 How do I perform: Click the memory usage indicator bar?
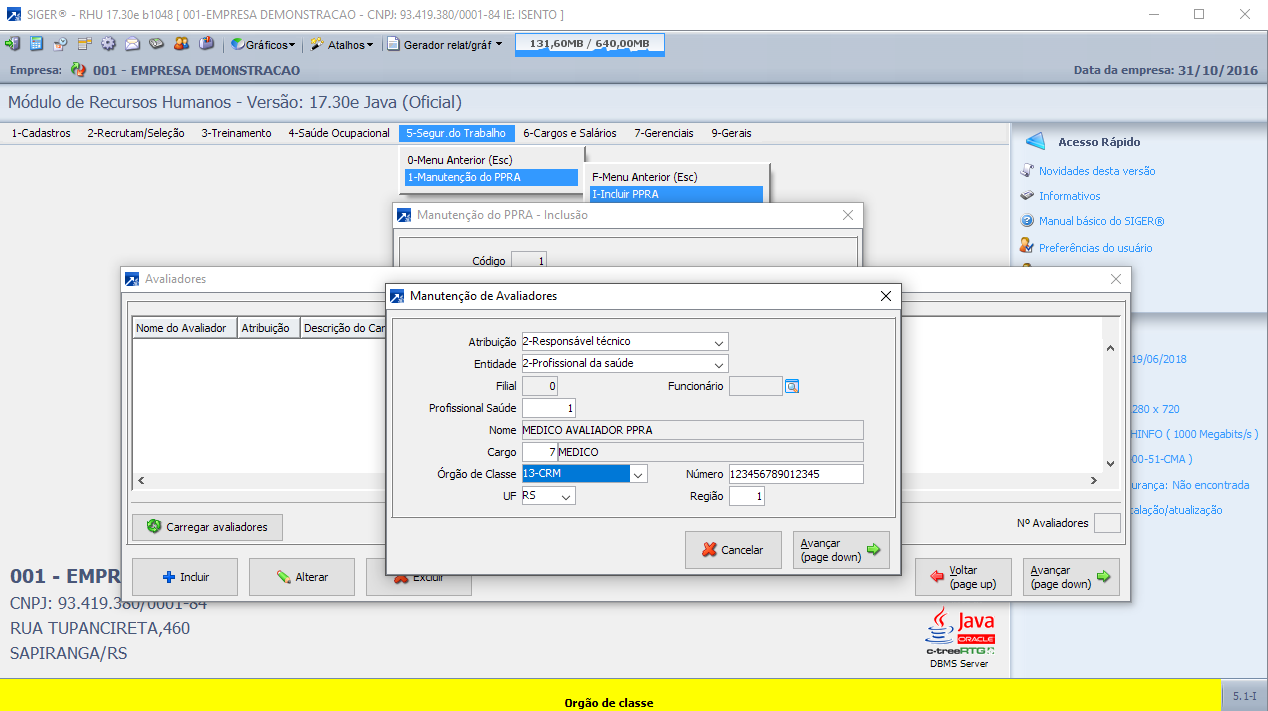(589, 44)
